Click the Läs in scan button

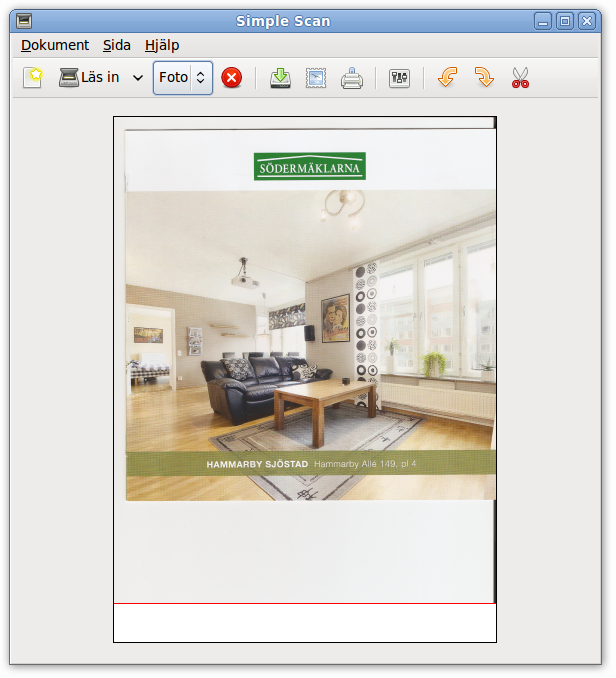(x=89, y=78)
